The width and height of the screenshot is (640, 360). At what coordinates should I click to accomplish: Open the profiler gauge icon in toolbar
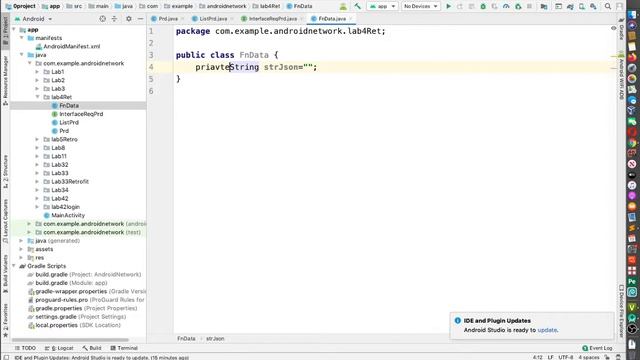point(506,7)
